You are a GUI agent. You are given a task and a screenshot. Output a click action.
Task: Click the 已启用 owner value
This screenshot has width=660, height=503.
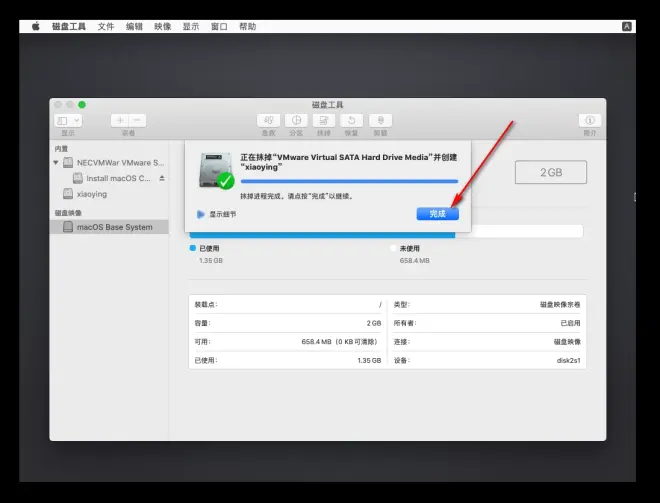(570, 323)
